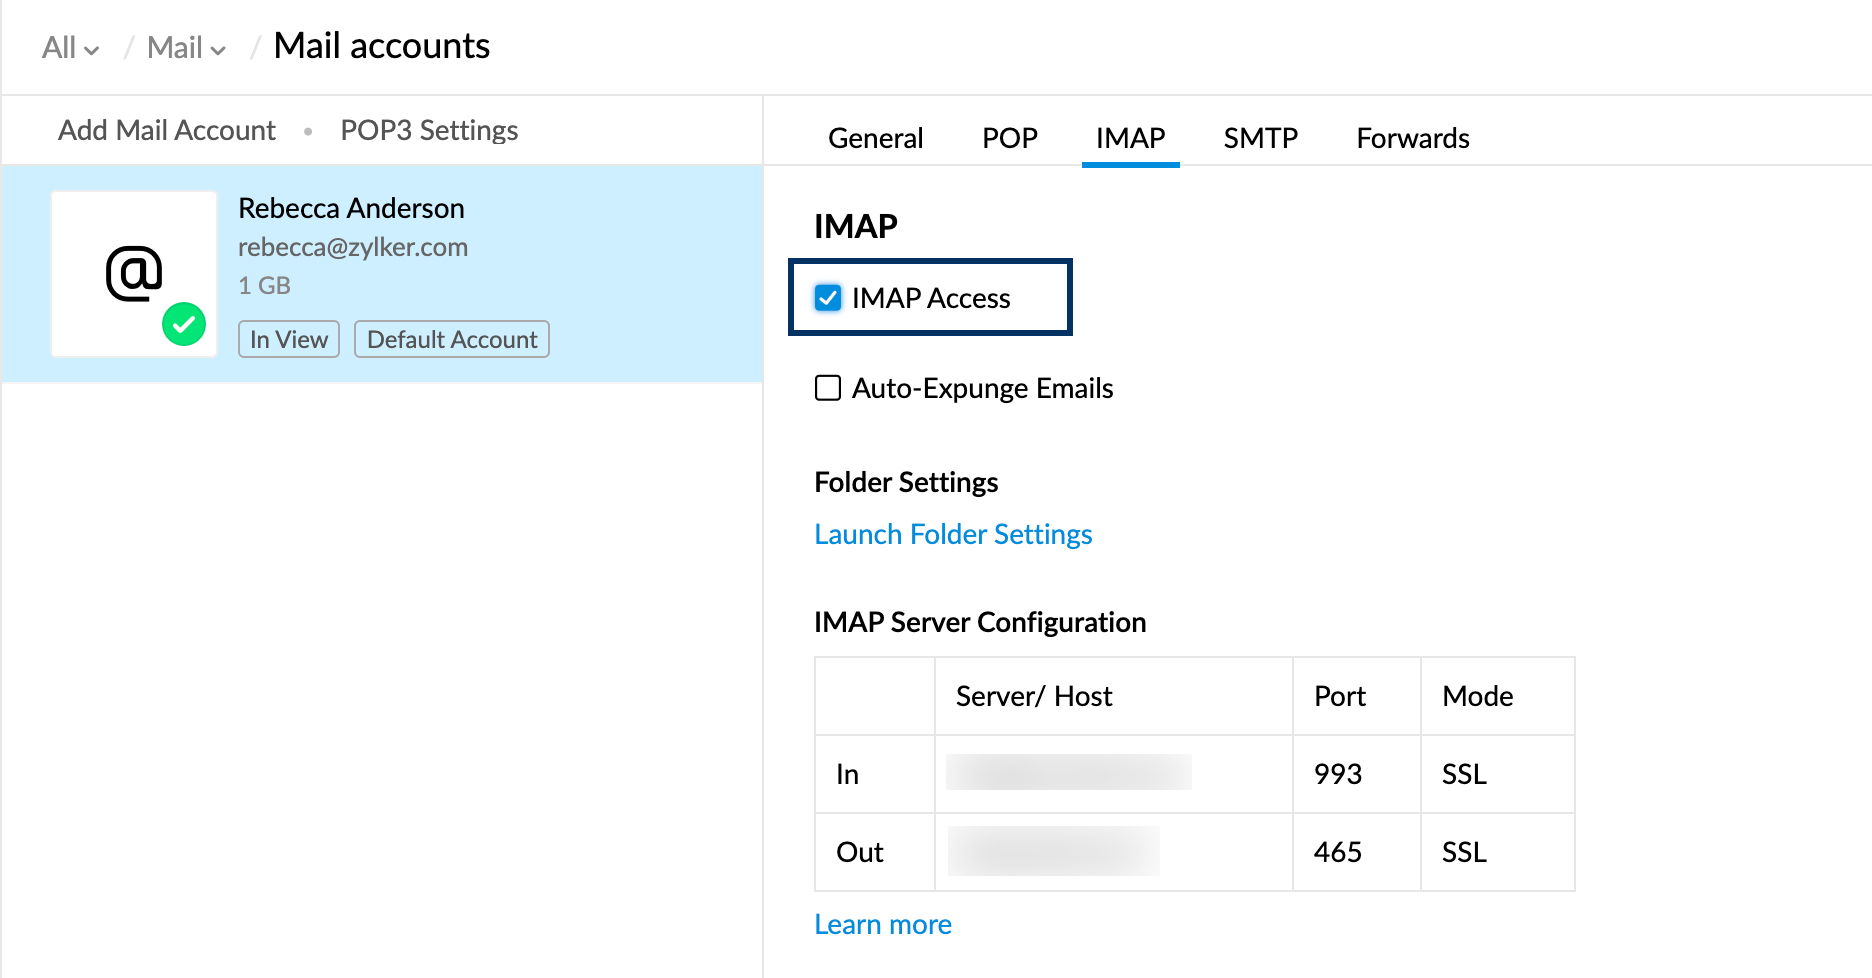Select the IMAP tab
The height and width of the screenshot is (978, 1872).
(x=1130, y=138)
